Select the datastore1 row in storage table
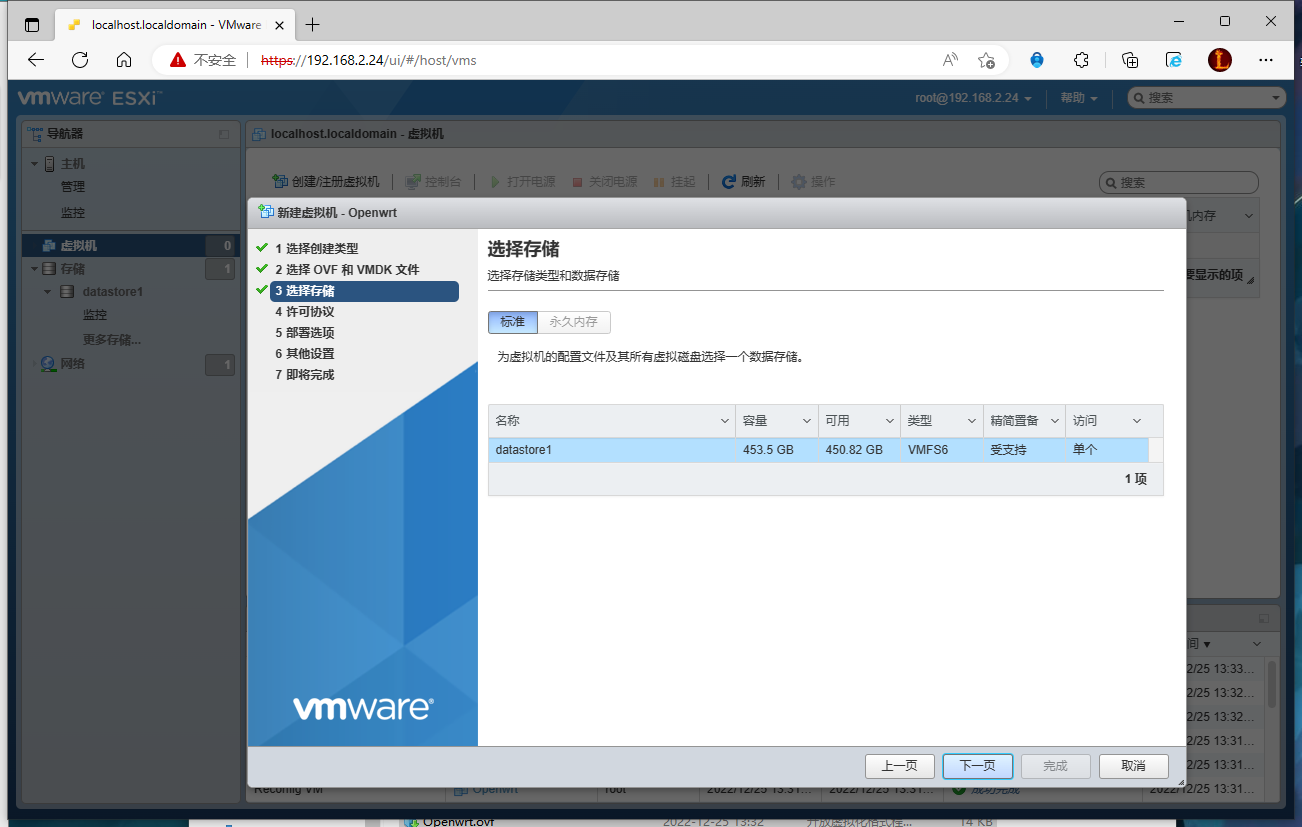Screen dimensions: 1302x827 [x=818, y=450]
